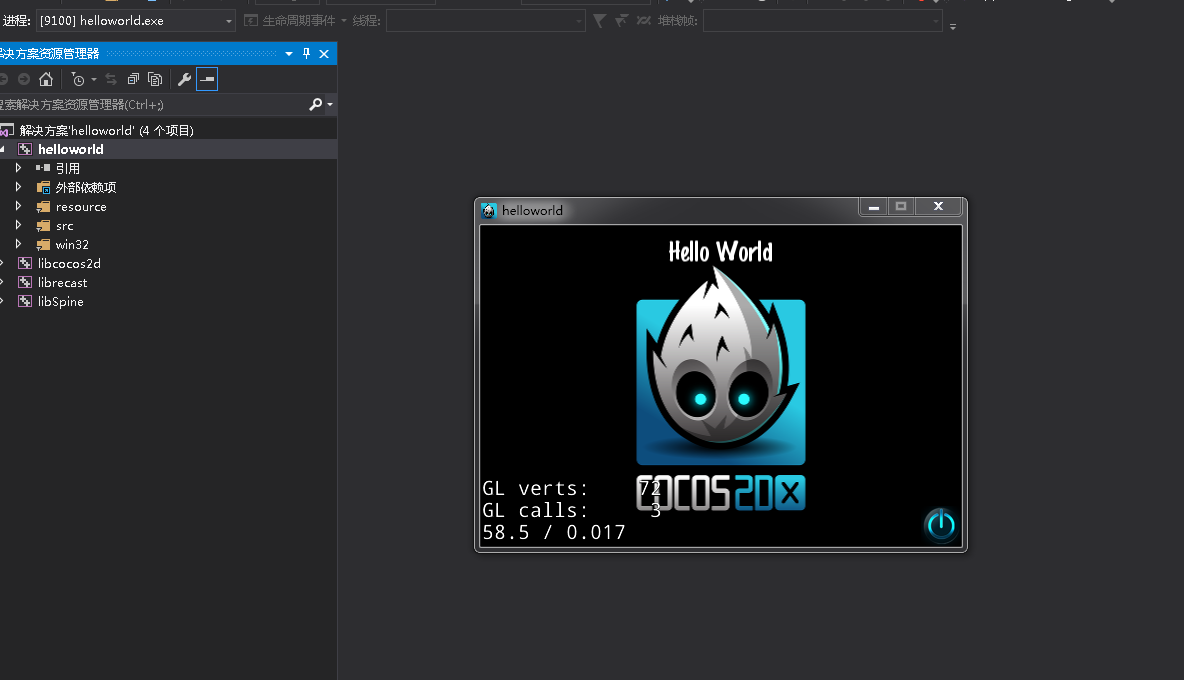Click the cyan power button in the game window
Image resolution: width=1184 pixels, height=680 pixels.
(x=940, y=524)
